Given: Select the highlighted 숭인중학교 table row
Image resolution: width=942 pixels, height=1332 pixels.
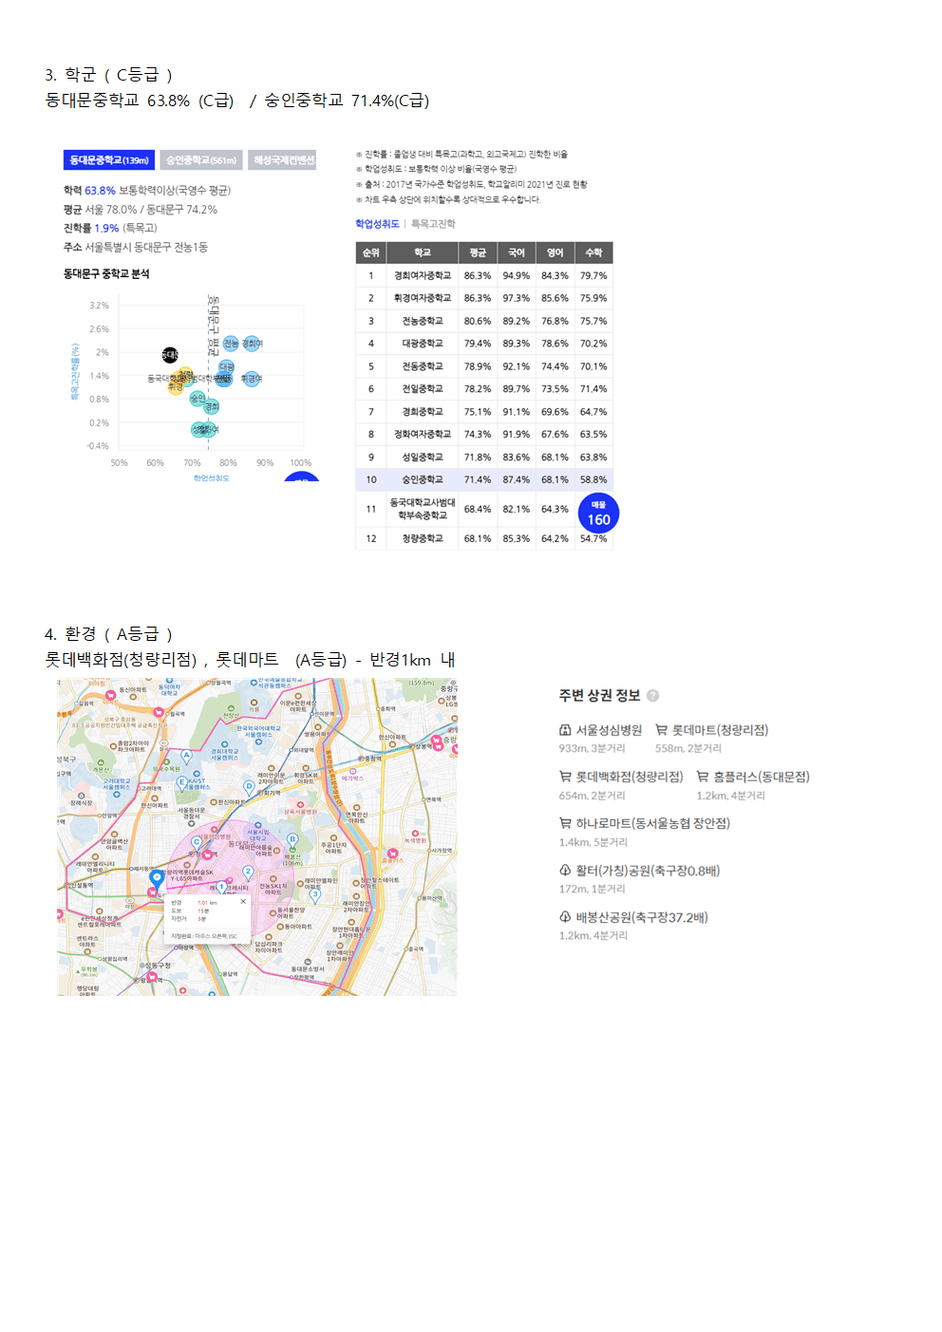Looking at the screenshot, I should coord(484,479).
